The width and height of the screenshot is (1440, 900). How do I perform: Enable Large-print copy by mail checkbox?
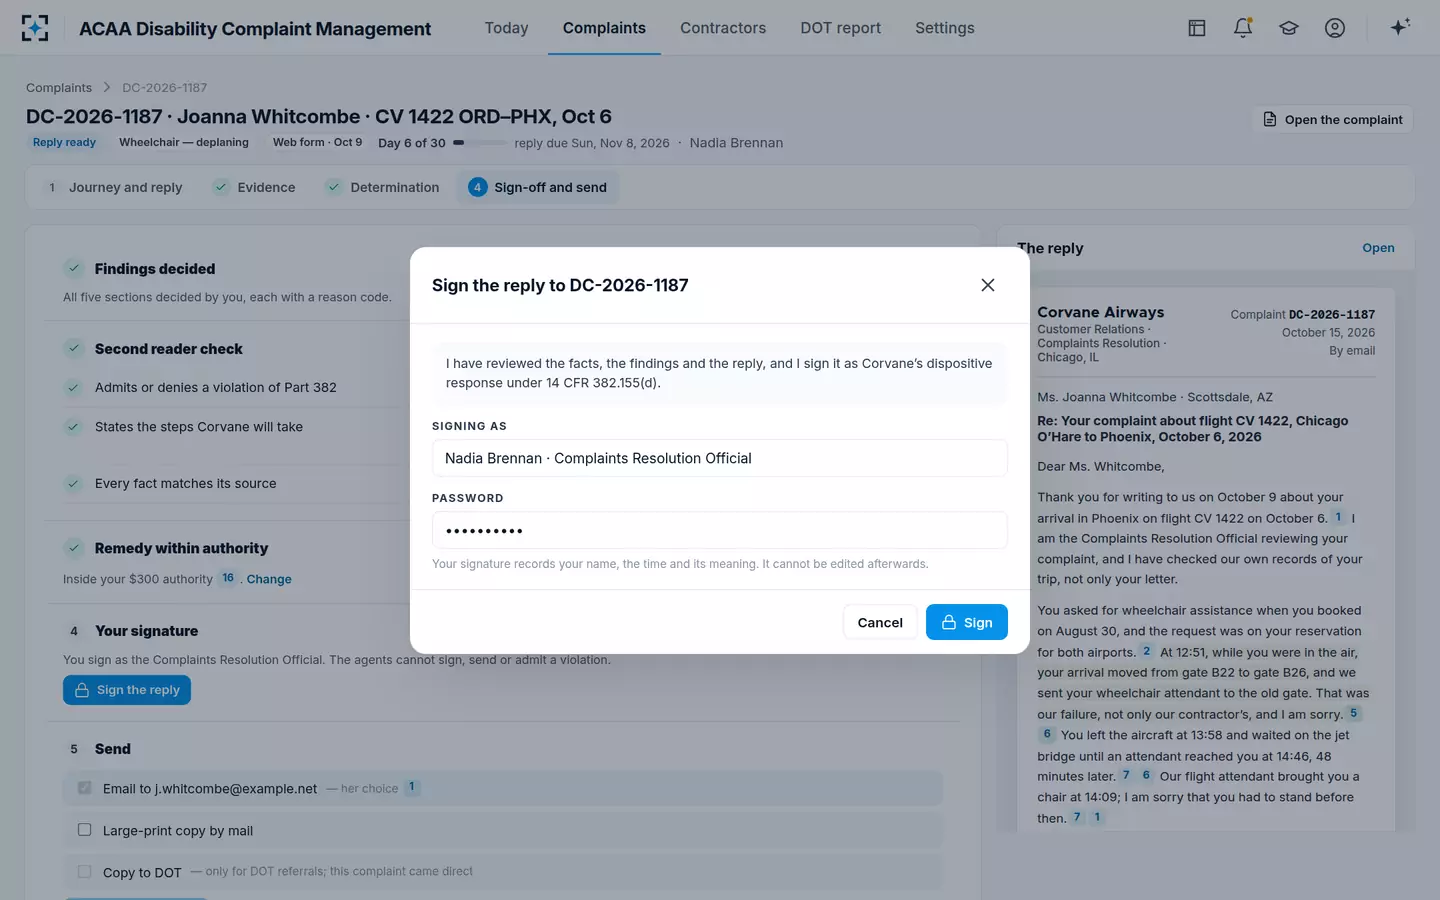tap(85, 830)
